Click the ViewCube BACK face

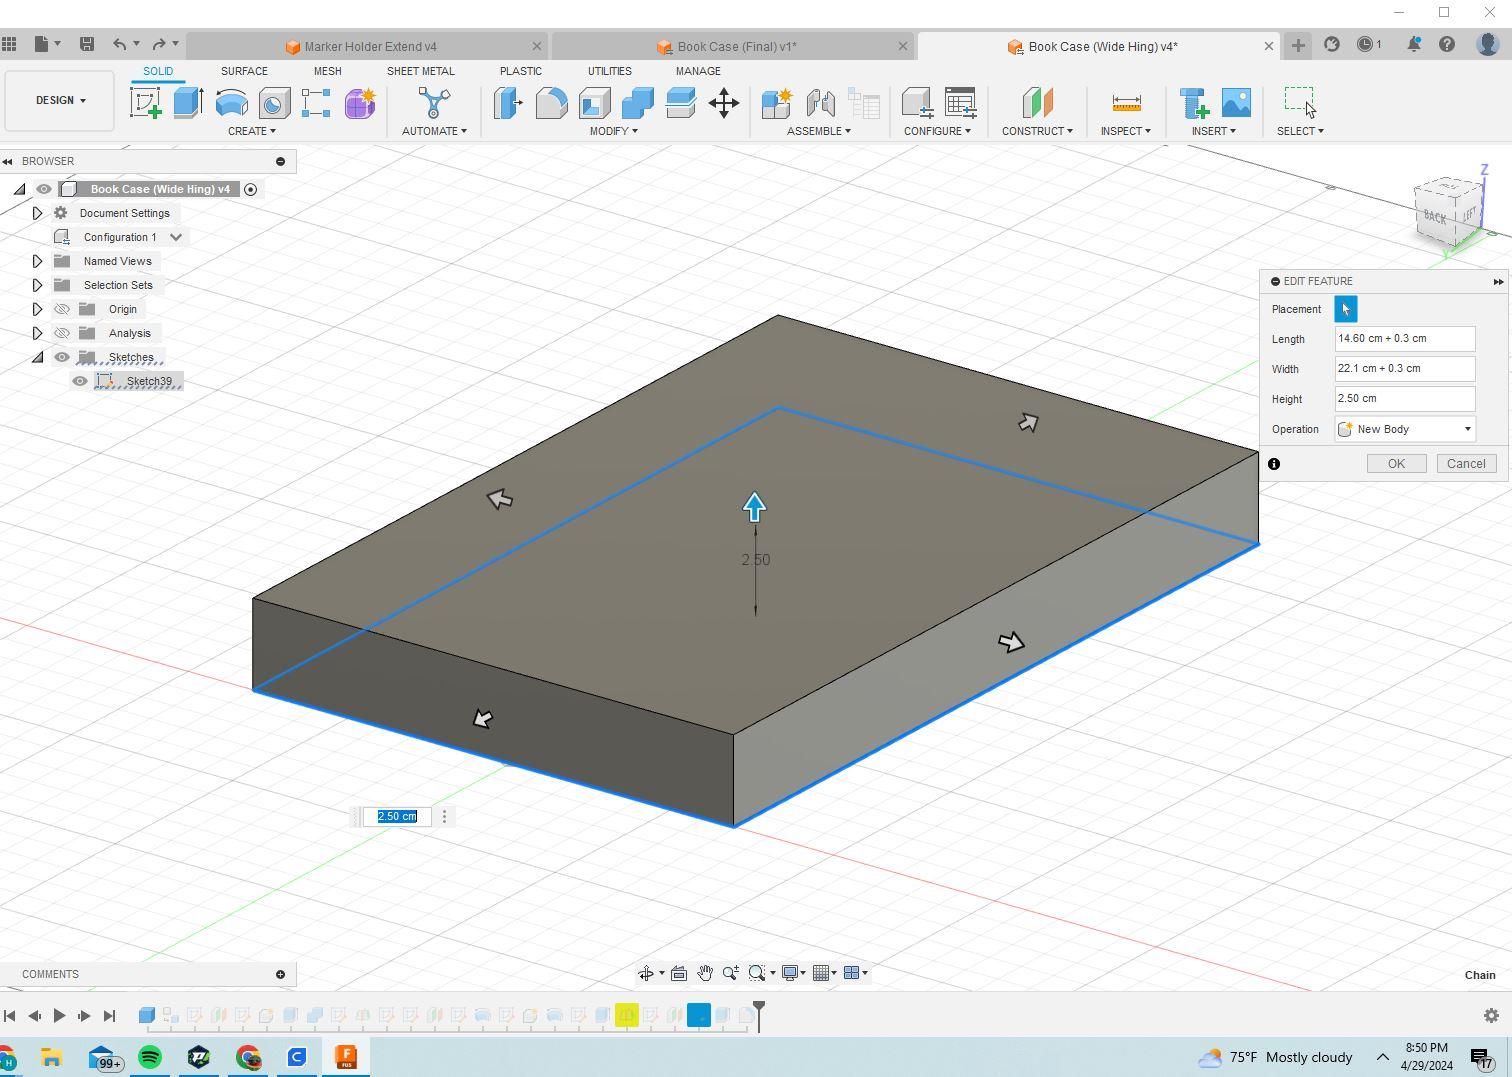(1435, 217)
